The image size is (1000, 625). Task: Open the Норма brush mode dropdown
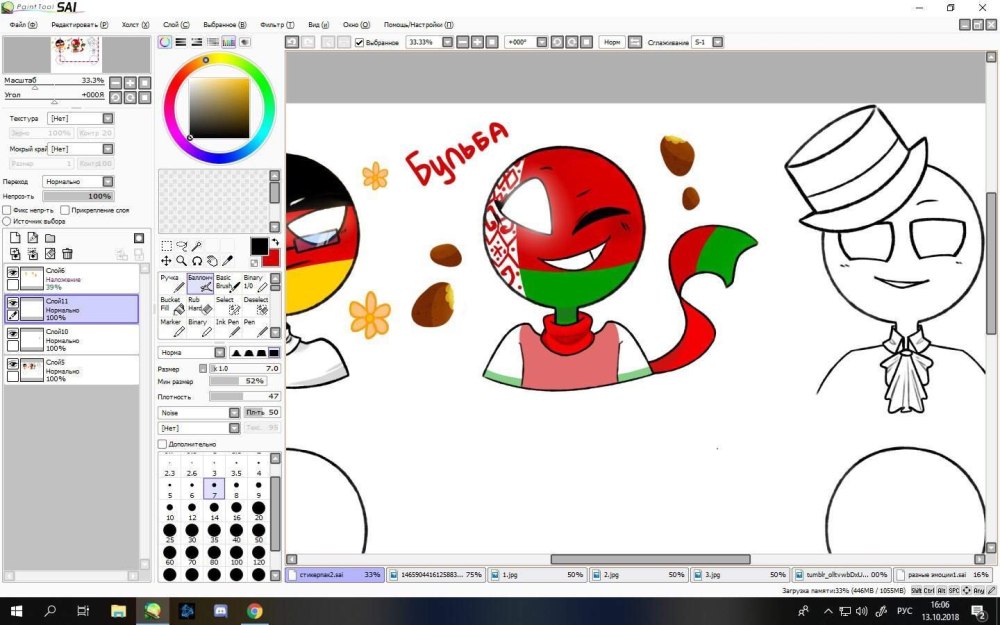[219, 352]
